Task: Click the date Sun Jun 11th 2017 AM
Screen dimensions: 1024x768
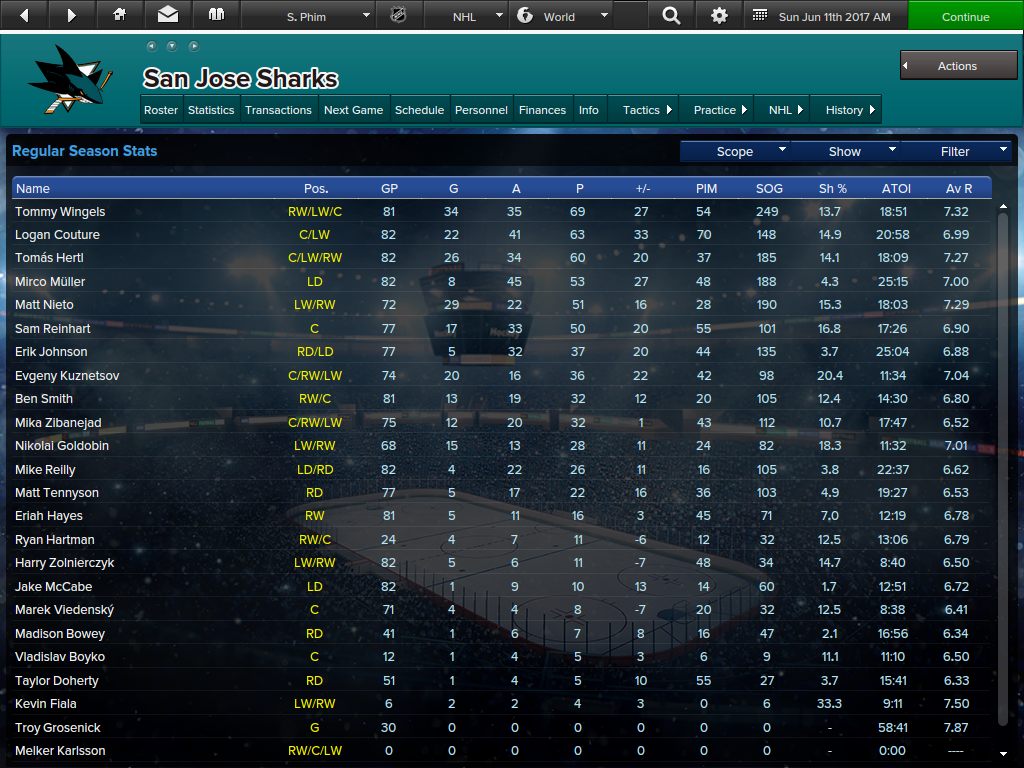Action: pos(834,16)
